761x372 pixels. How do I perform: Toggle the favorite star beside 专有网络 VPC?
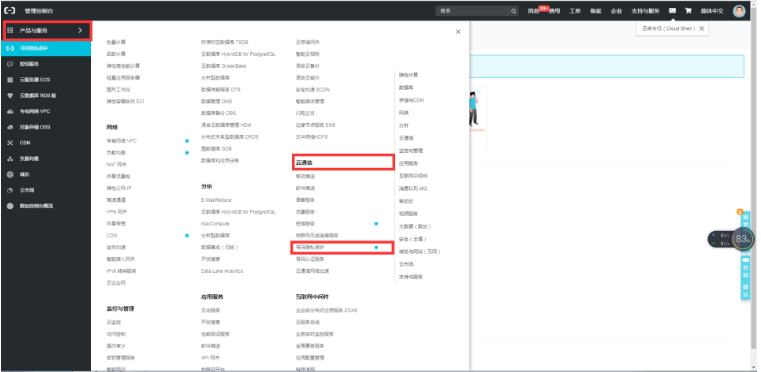187,141
